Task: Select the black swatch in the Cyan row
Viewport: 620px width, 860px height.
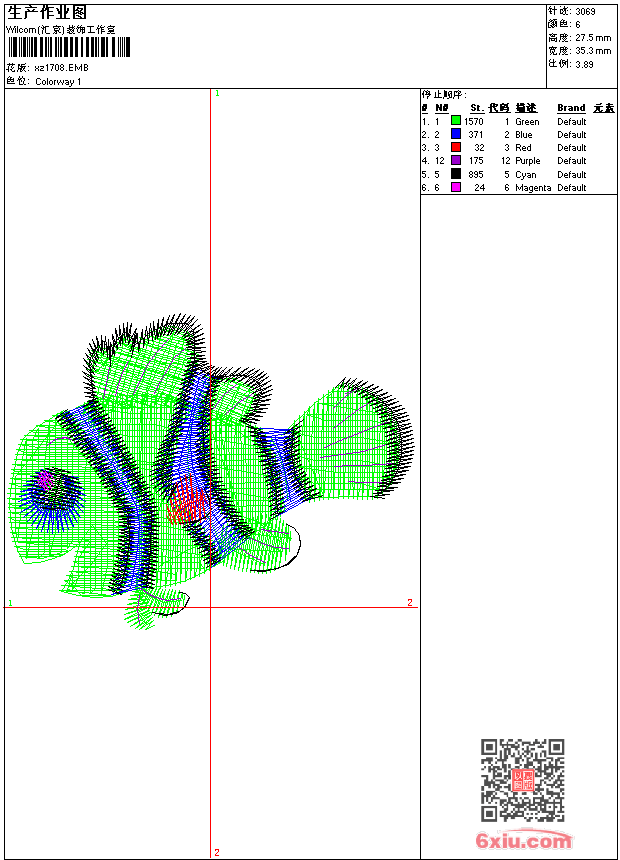Action: (455, 174)
